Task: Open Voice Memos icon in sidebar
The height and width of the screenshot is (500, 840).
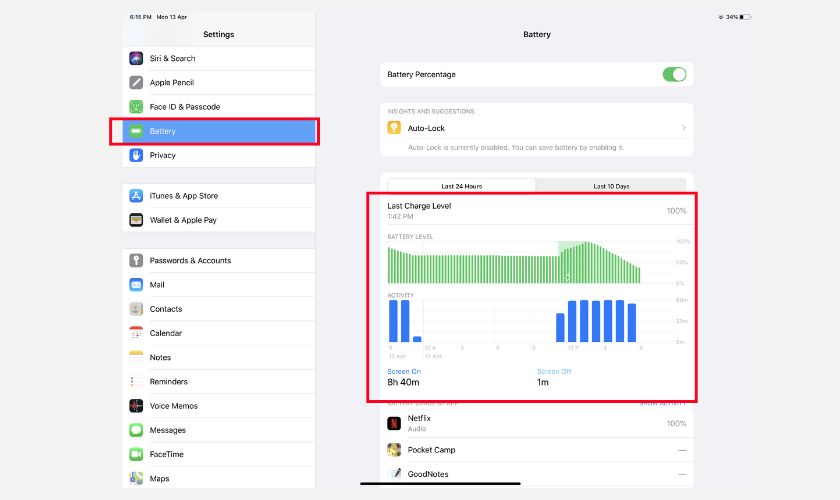Action: pos(136,406)
